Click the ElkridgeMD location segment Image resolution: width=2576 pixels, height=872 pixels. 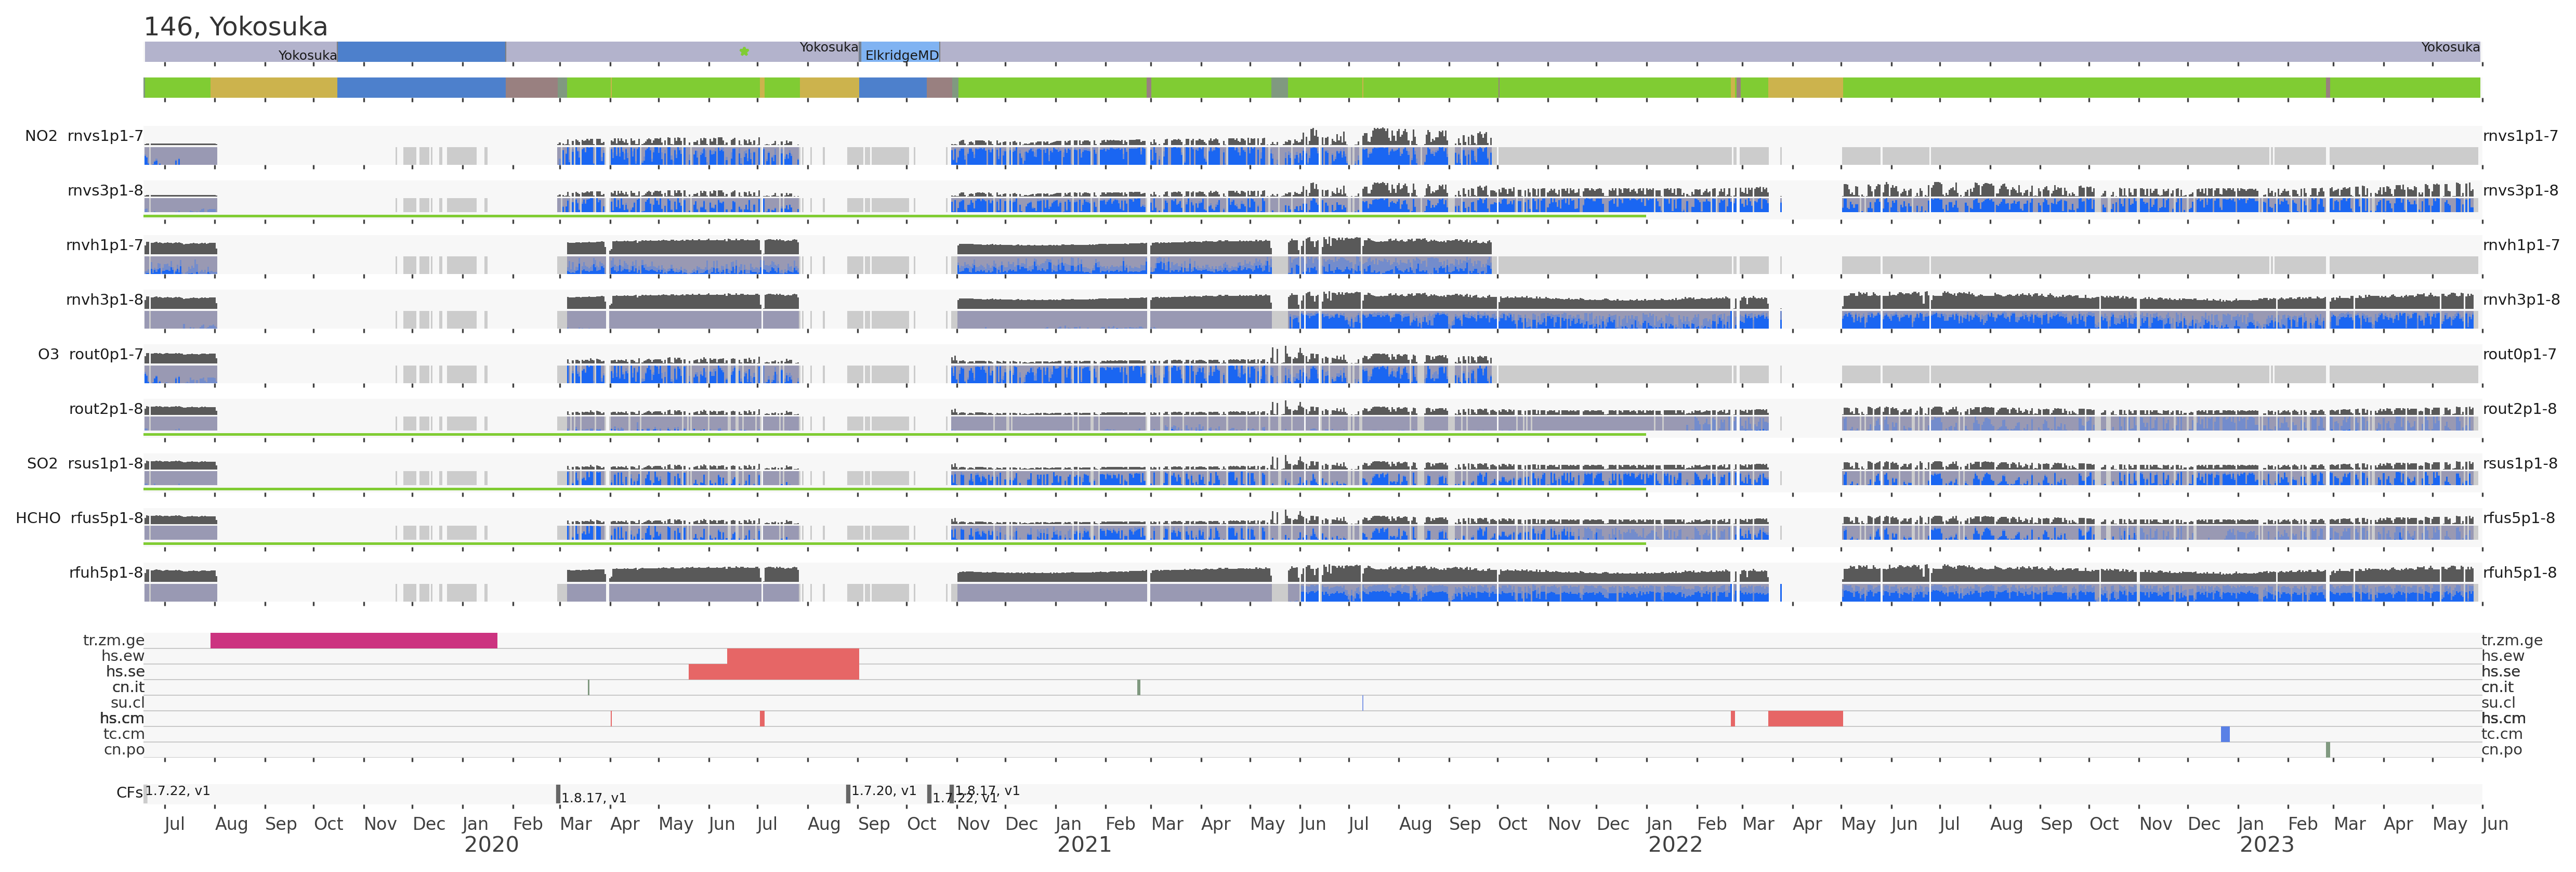900,53
